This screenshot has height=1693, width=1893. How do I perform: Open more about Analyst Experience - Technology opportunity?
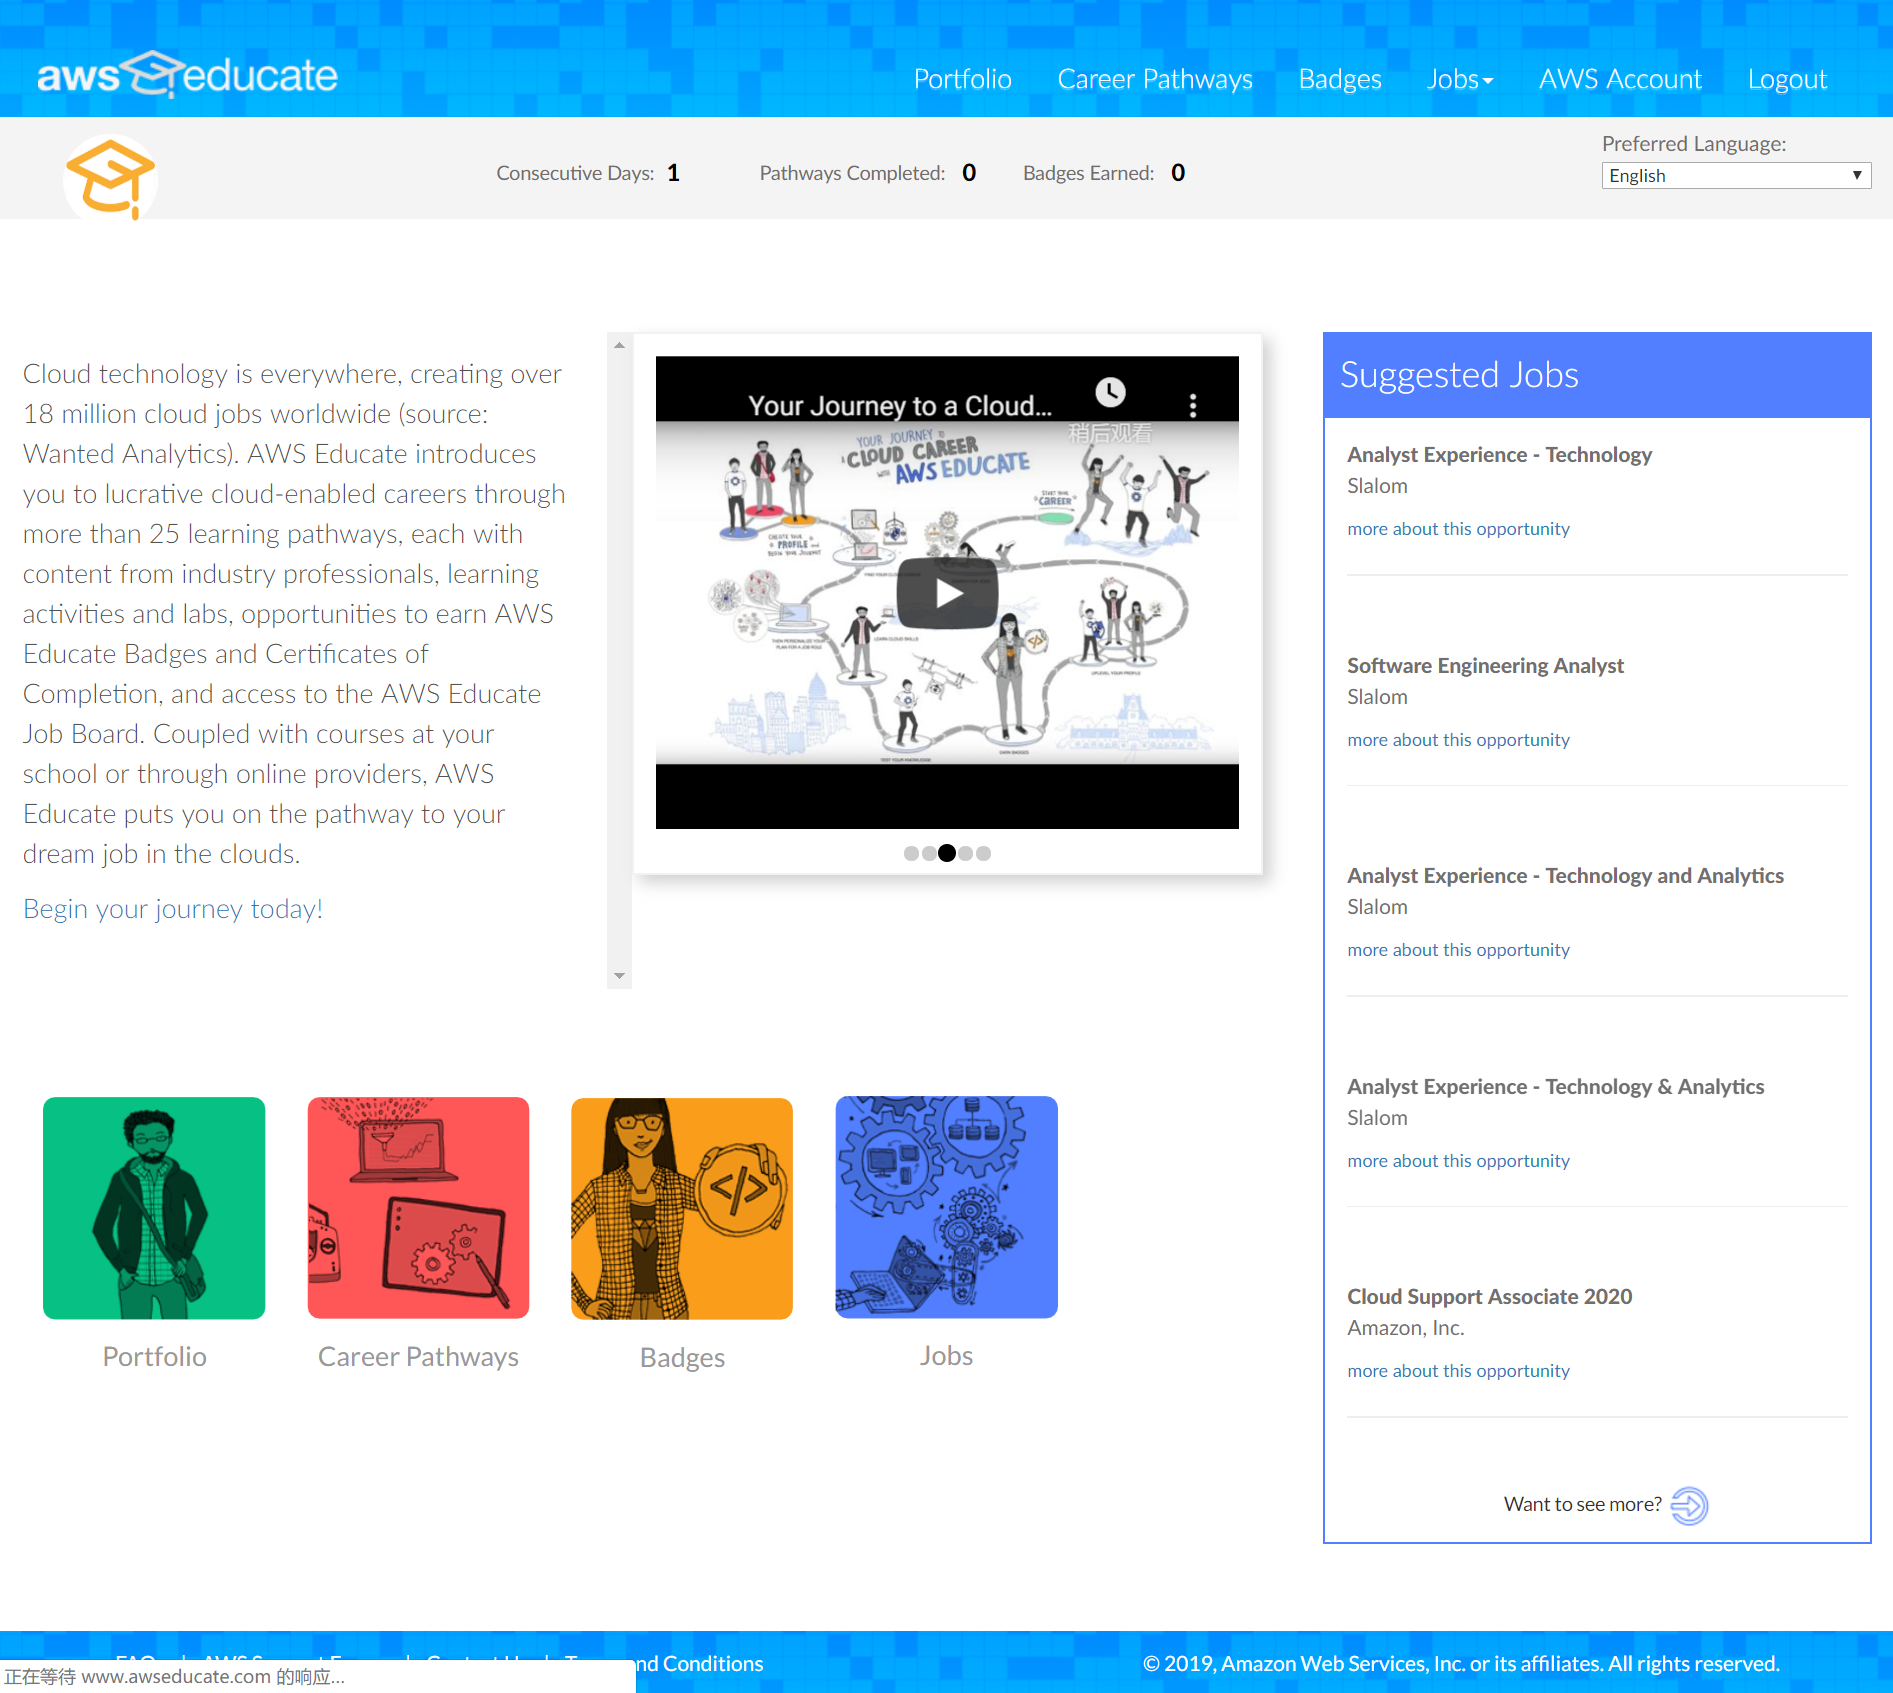pyautogui.click(x=1458, y=528)
